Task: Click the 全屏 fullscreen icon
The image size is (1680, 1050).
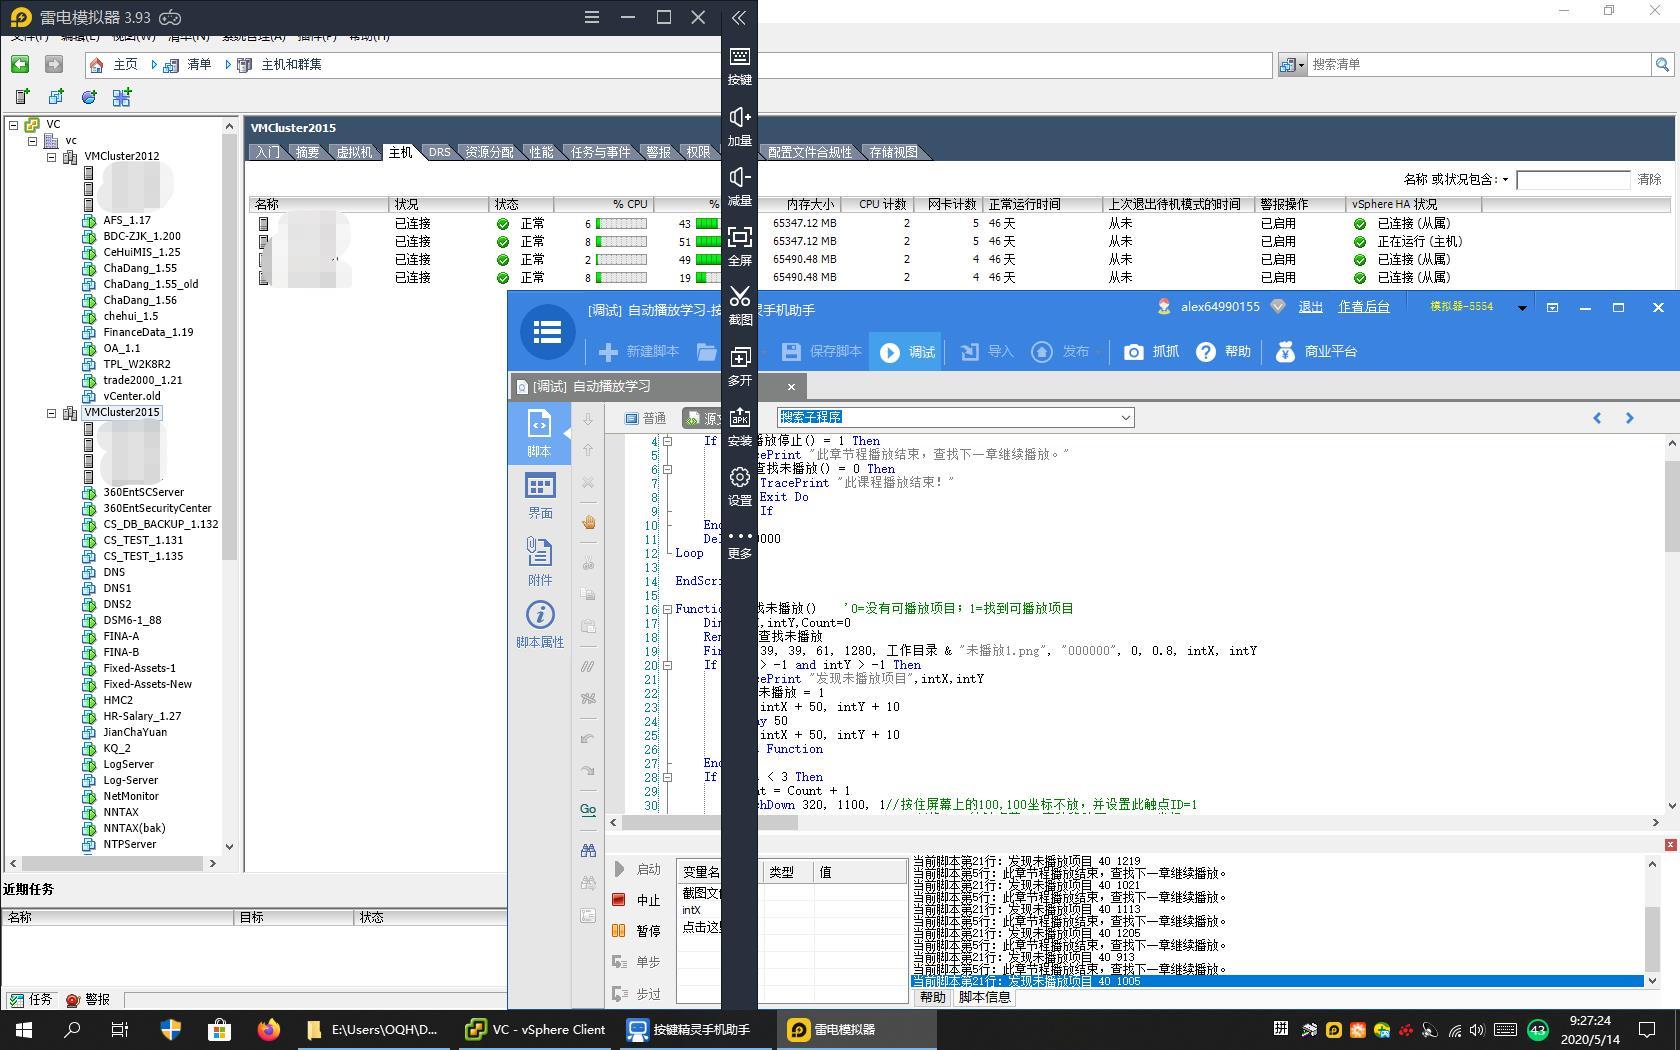Action: tap(739, 238)
